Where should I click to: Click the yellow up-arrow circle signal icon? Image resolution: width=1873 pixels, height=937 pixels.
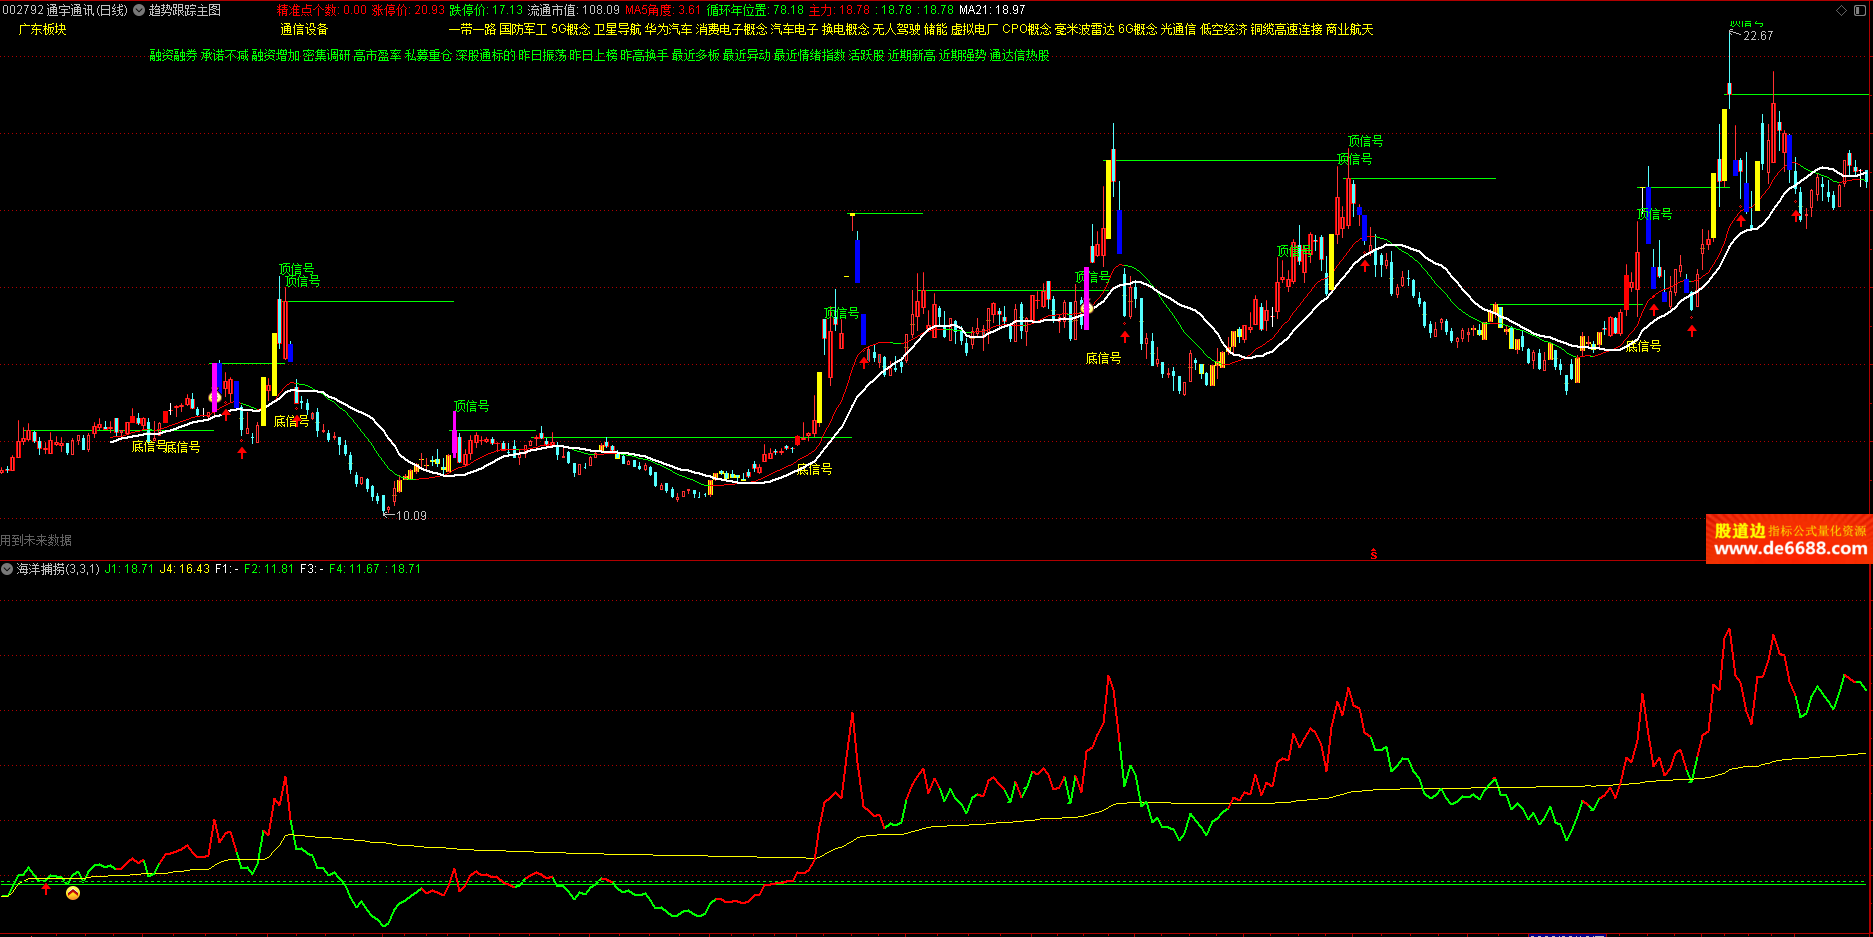(73, 893)
